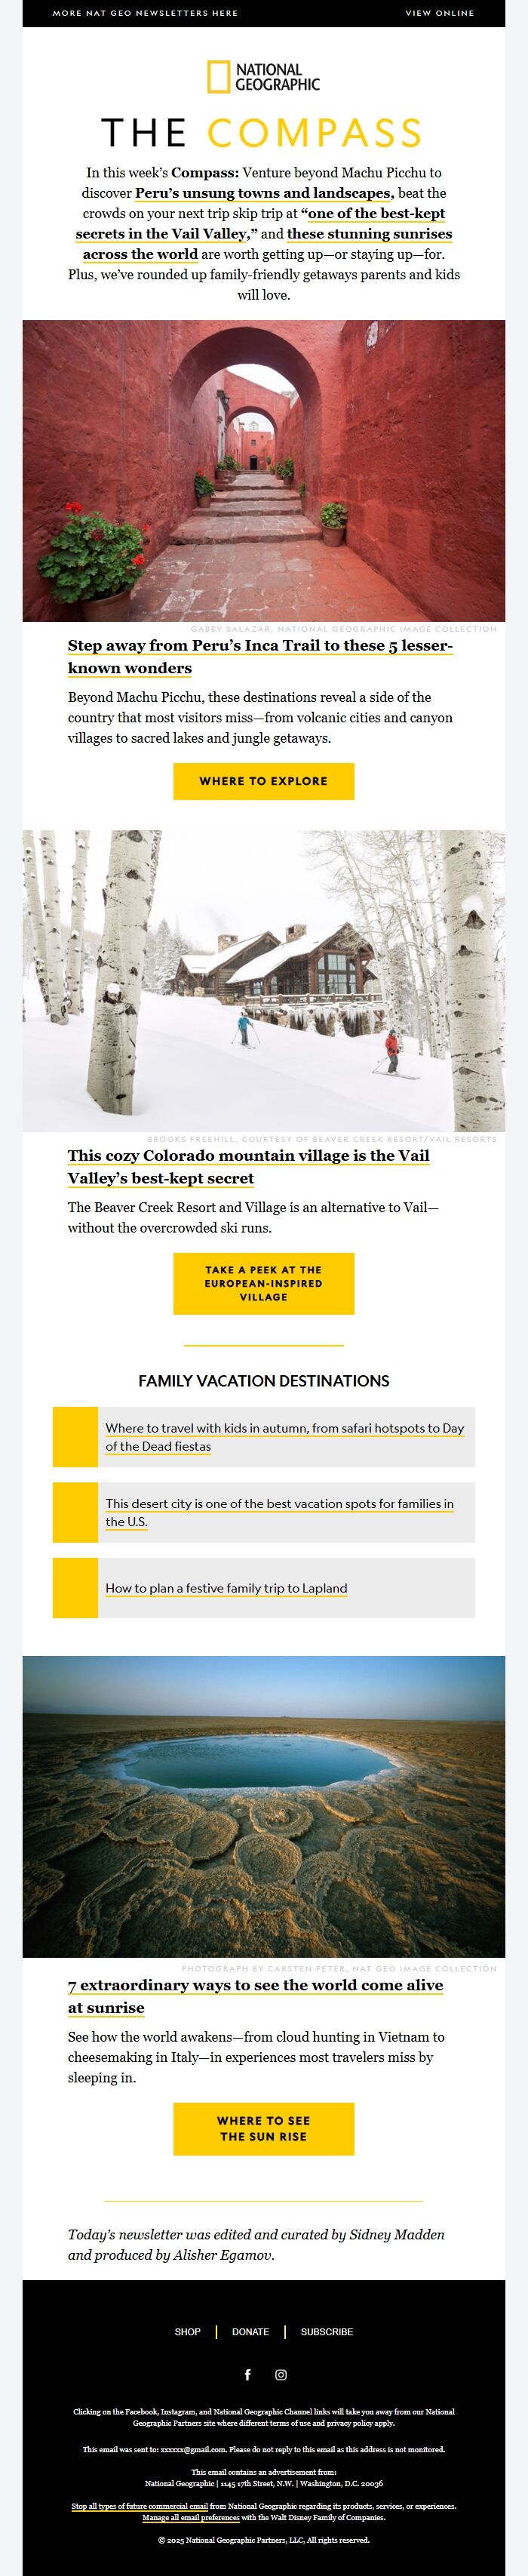Click the View Online link
The image size is (528, 2576).
(439, 13)
